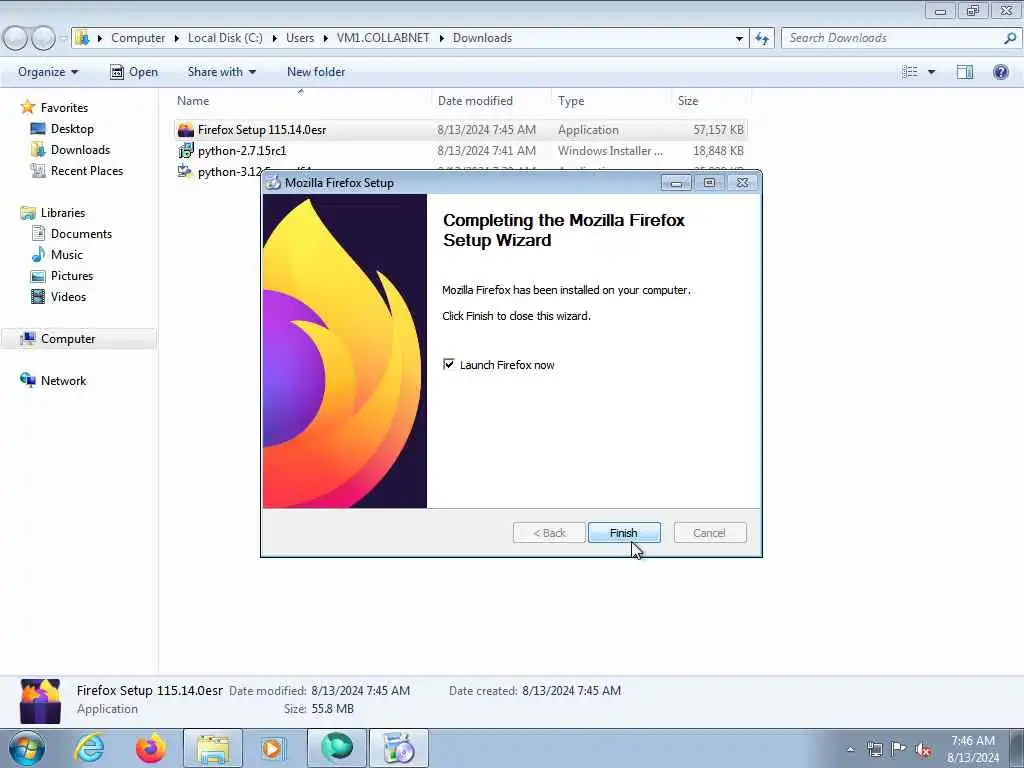Select VM1.COLLABNET in the breadcrumb
This screenshot has height=768, width=1024.
pos(383,38)
